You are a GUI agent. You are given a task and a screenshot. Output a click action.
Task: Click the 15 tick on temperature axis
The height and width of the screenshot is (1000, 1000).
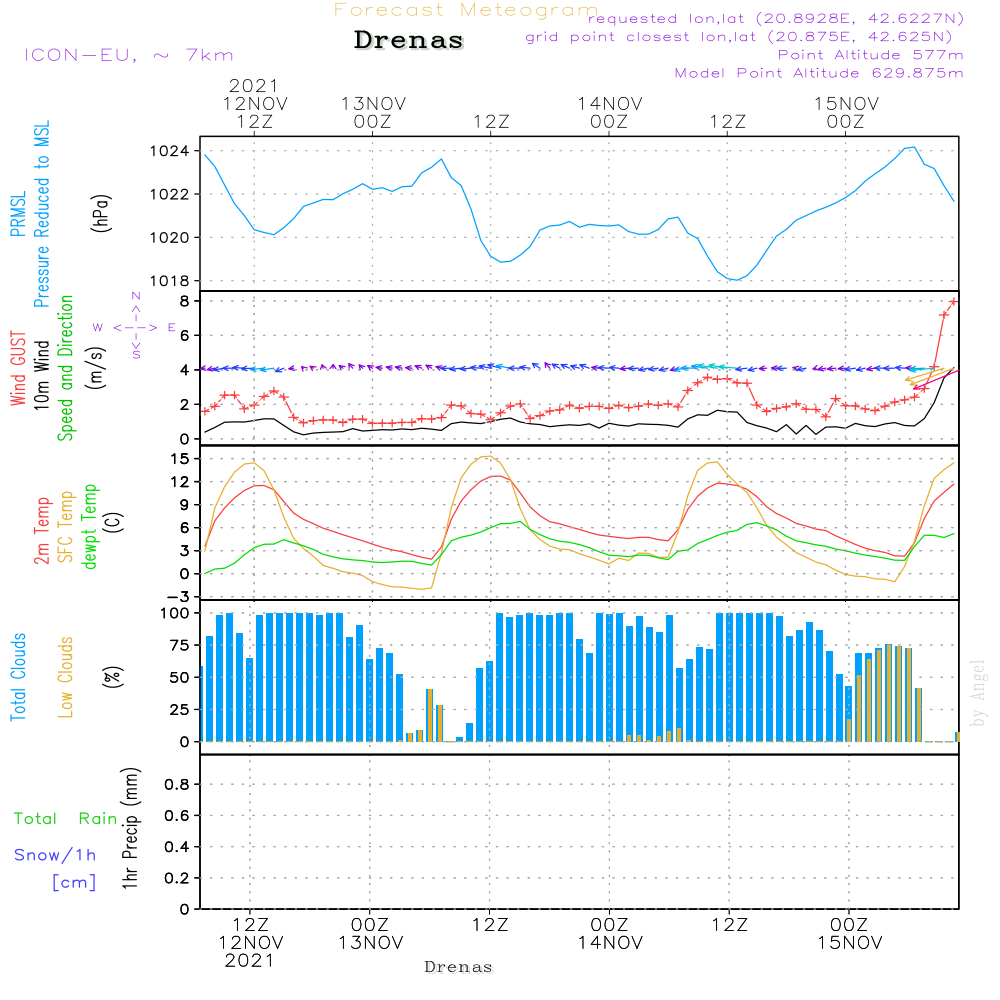(180, 459)
